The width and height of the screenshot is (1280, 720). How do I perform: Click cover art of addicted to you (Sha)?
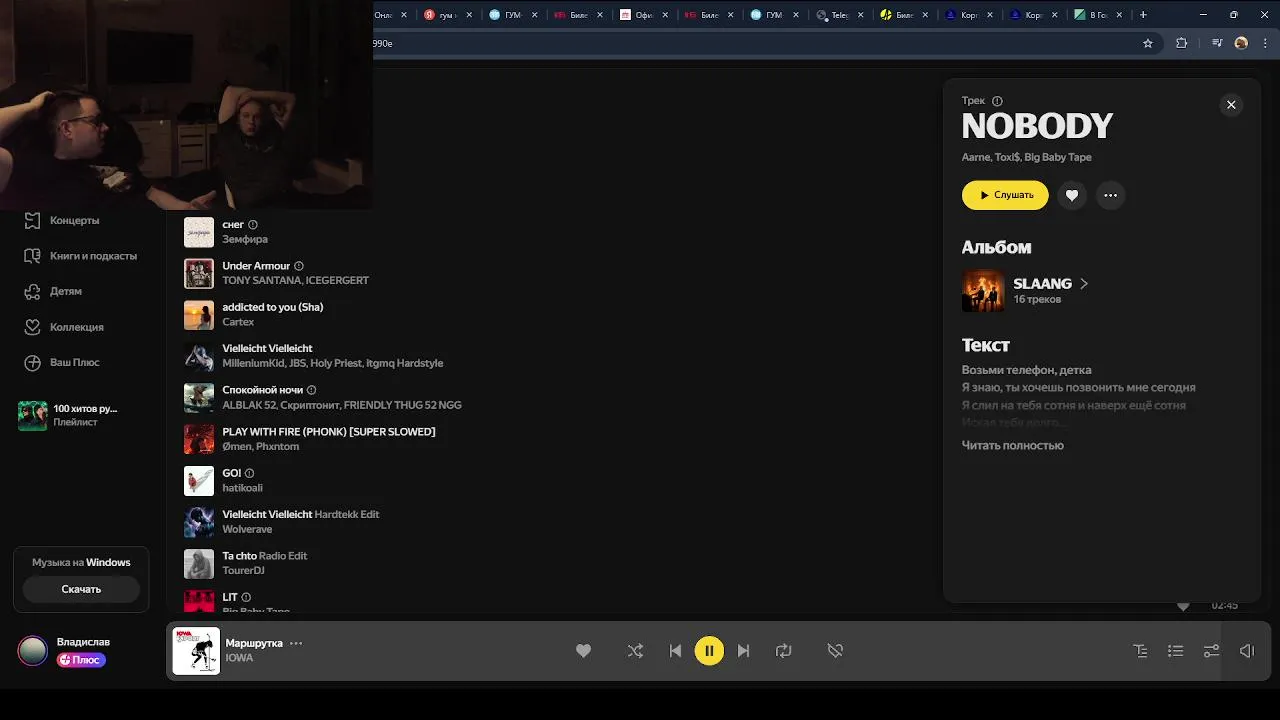(x=199, y=315)
